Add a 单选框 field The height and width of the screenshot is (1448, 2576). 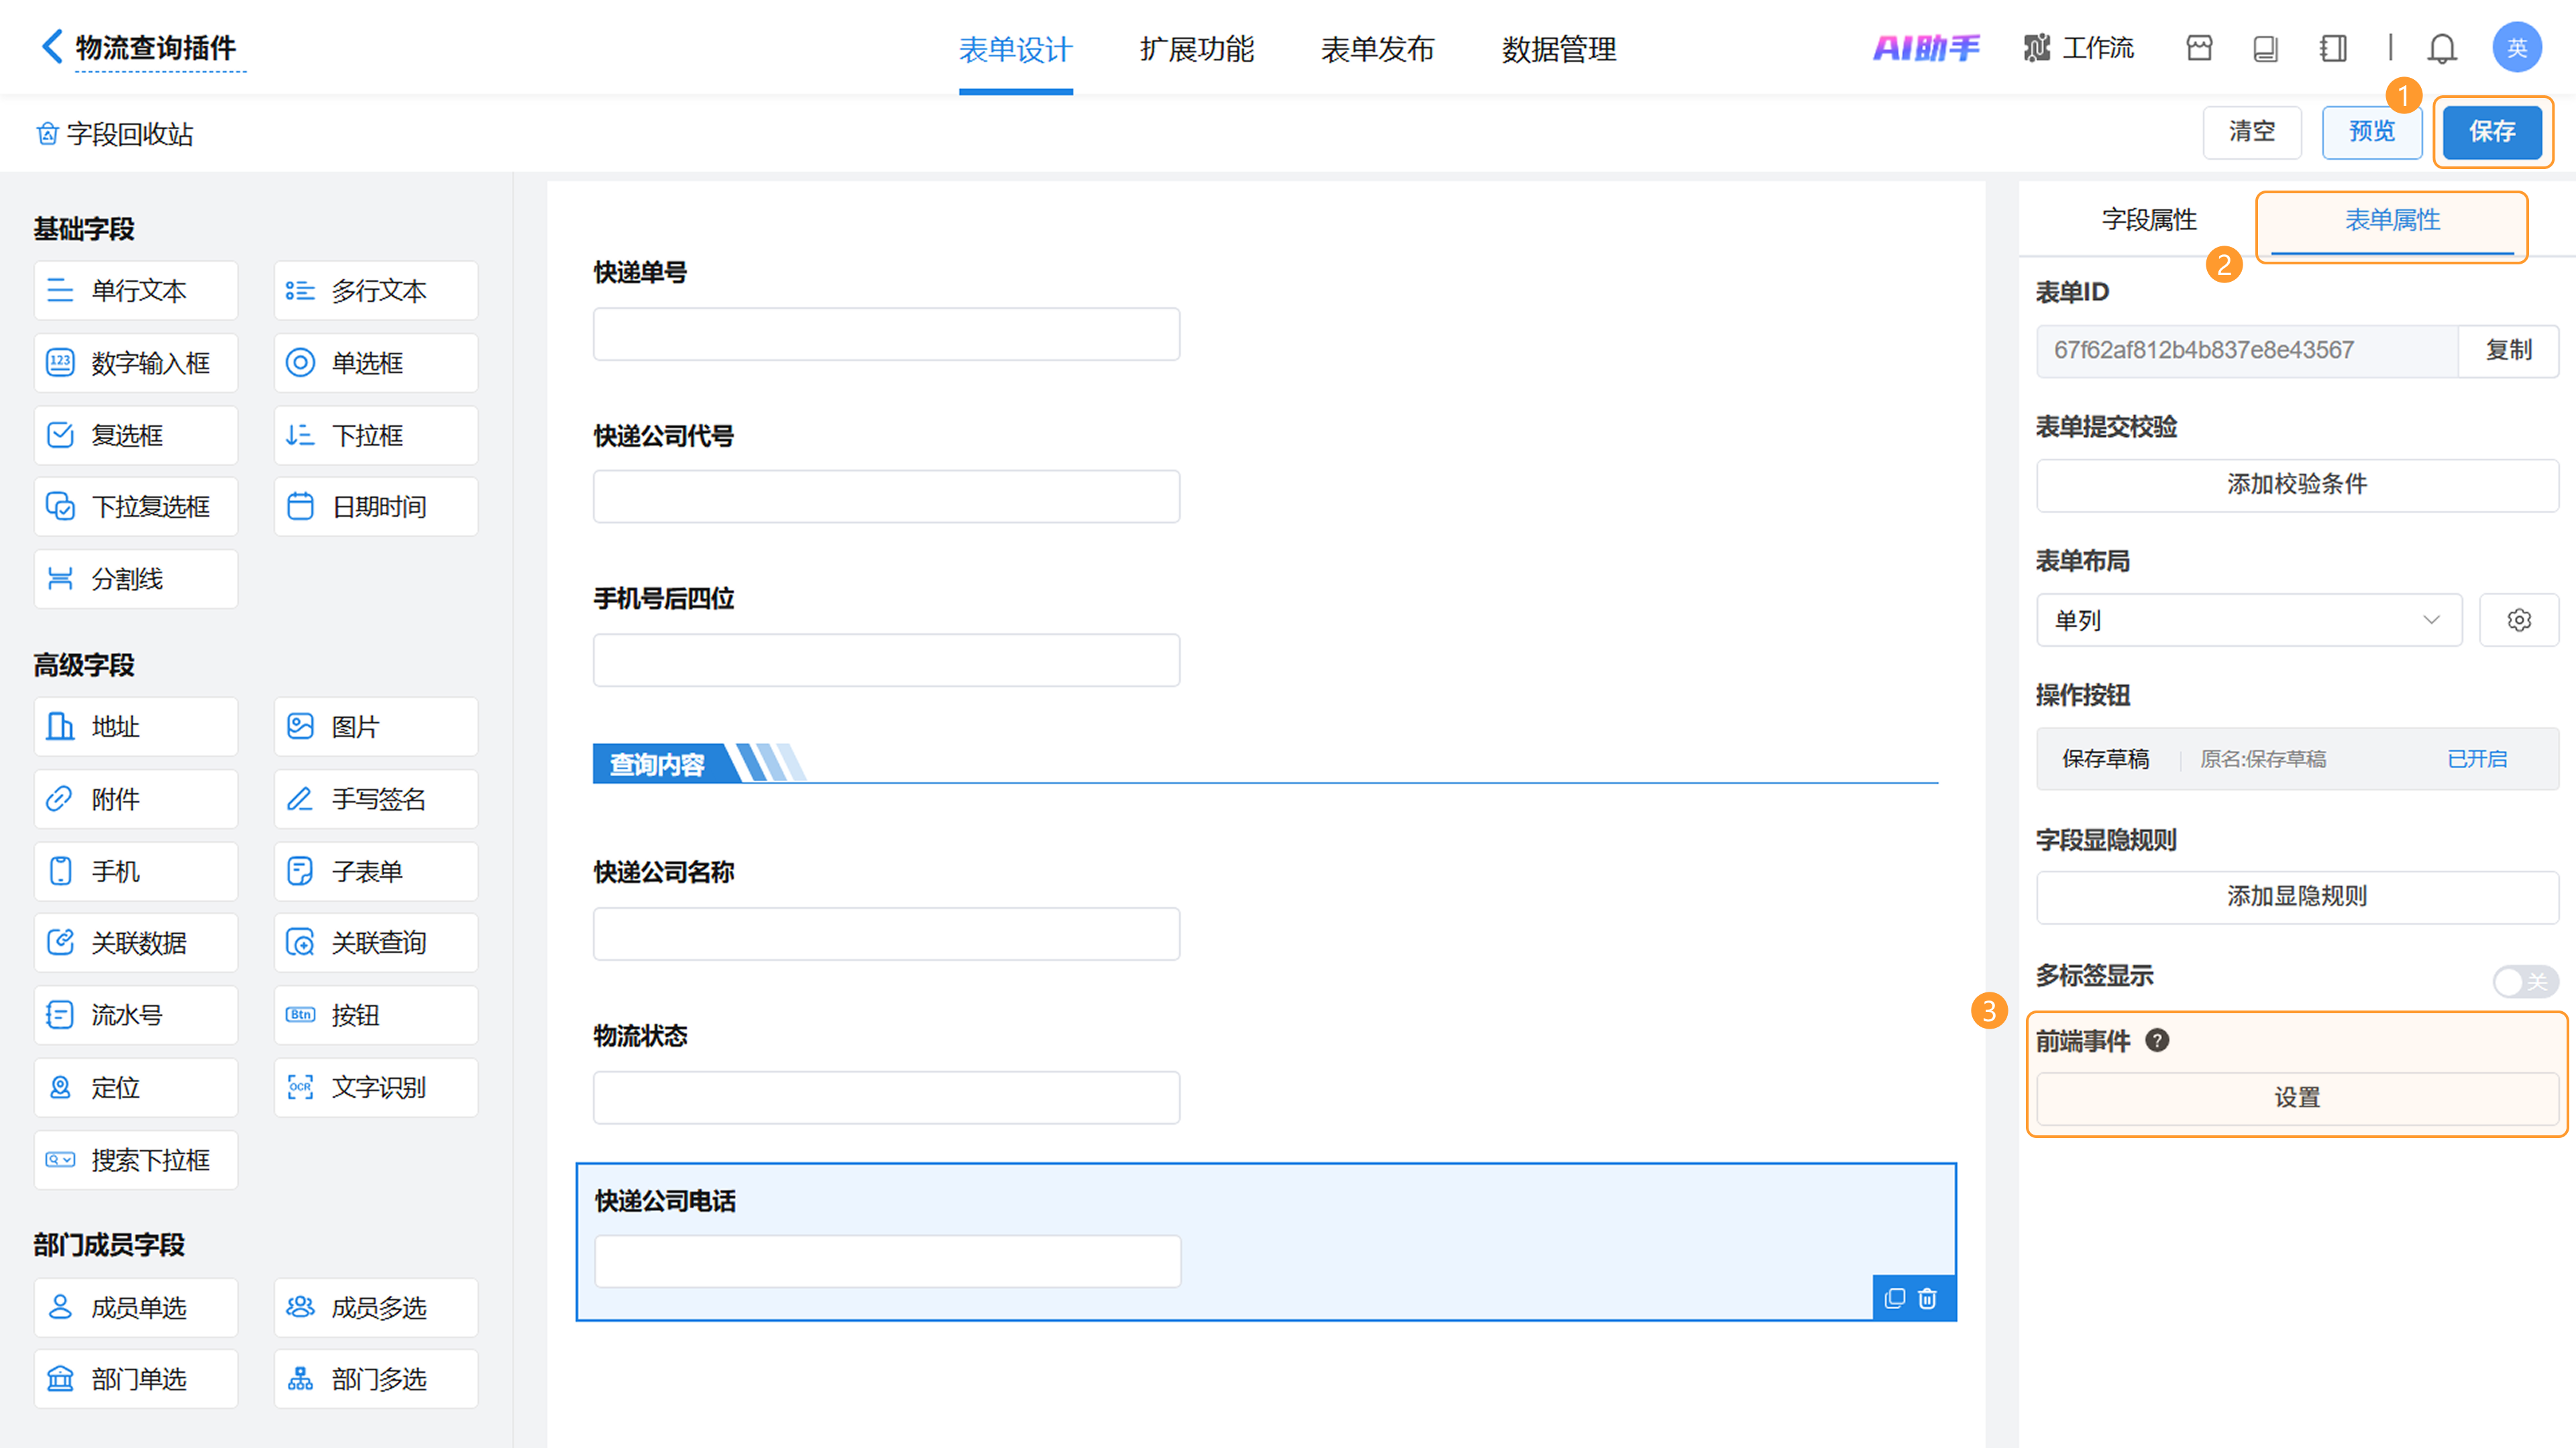pyautogui.click(x=376, y=363)
